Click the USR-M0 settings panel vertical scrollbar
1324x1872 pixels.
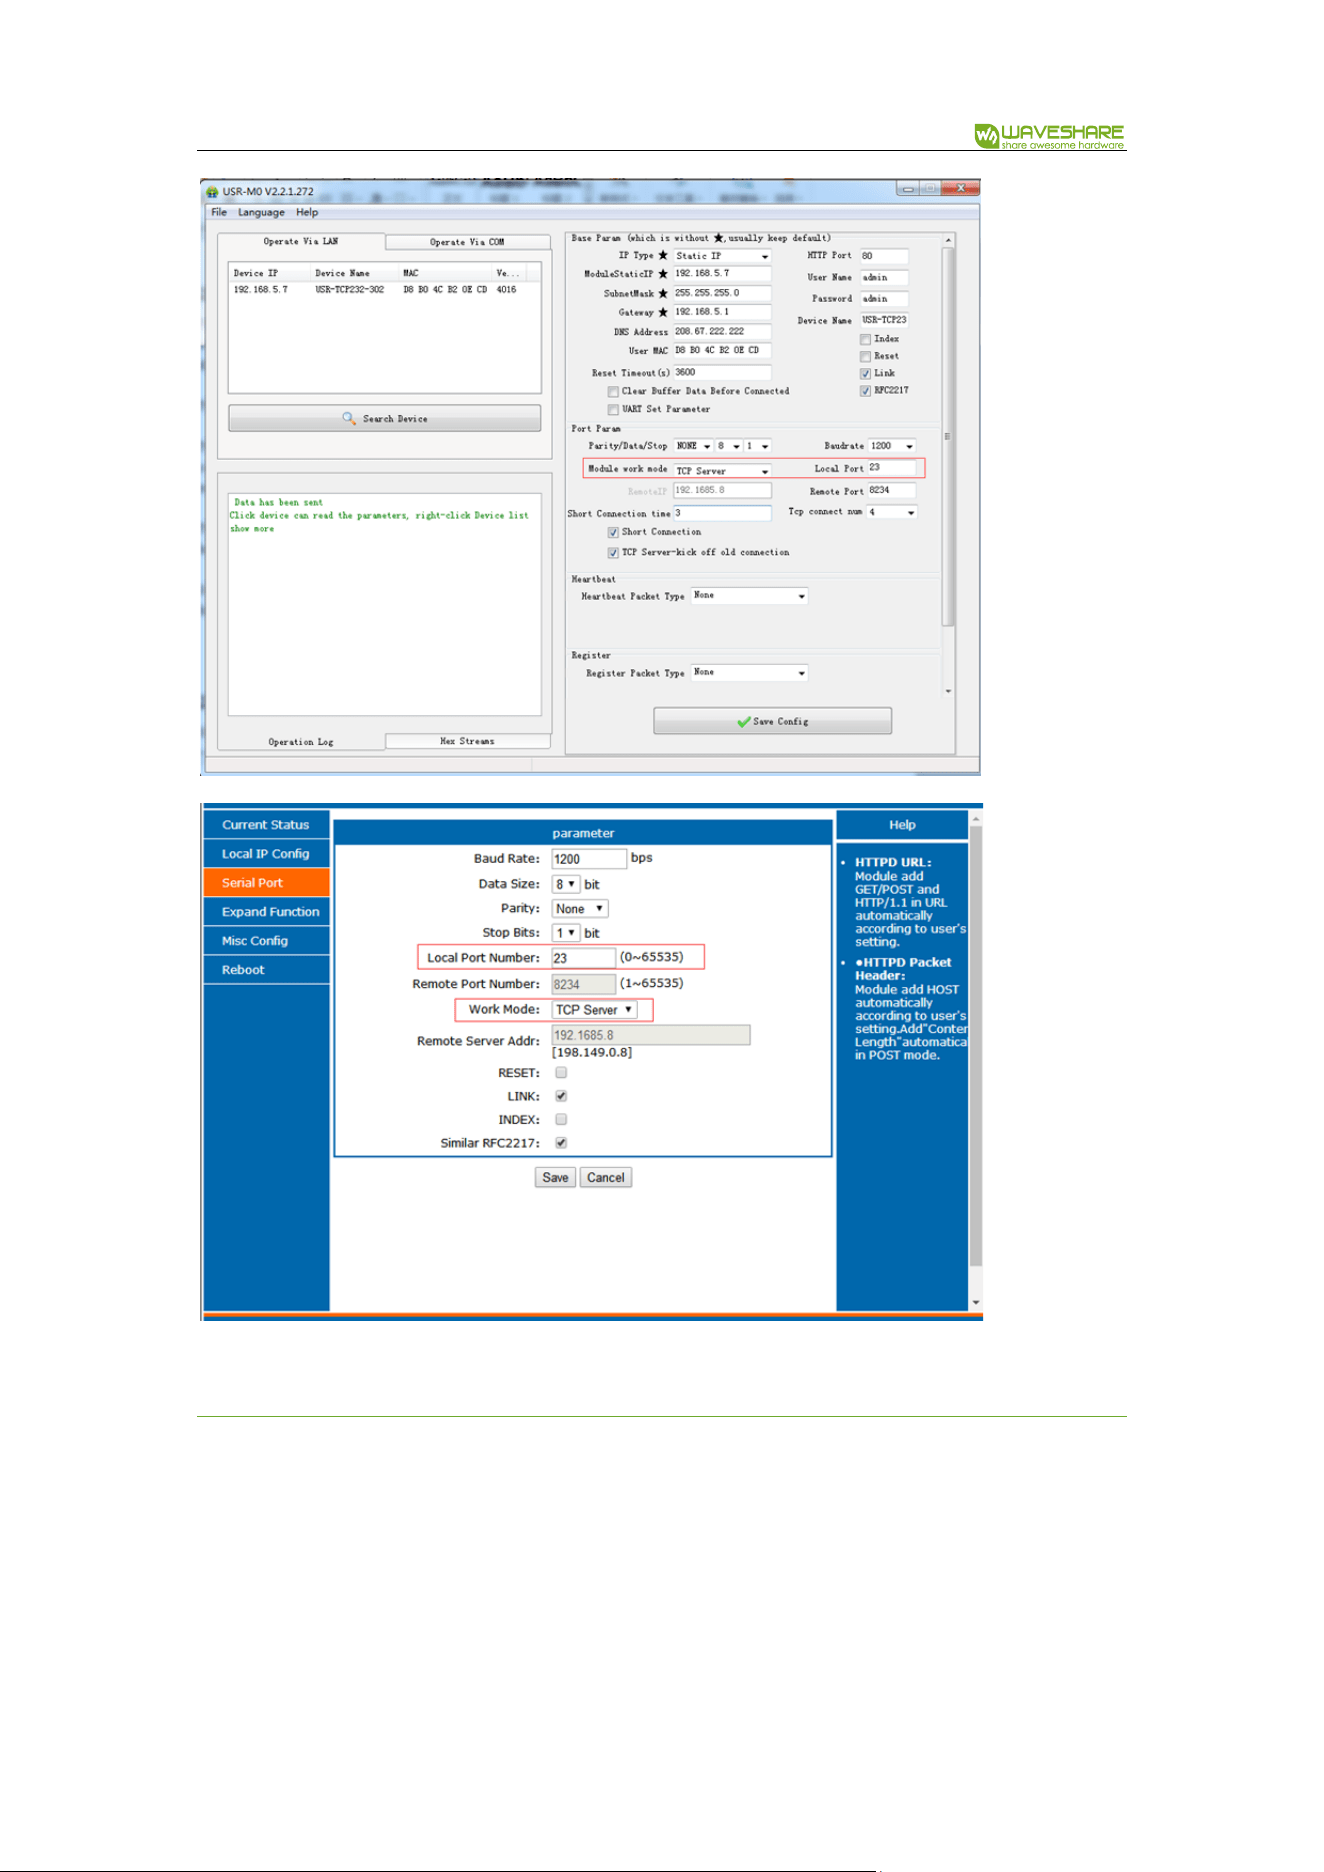click(x=948, y=437)
